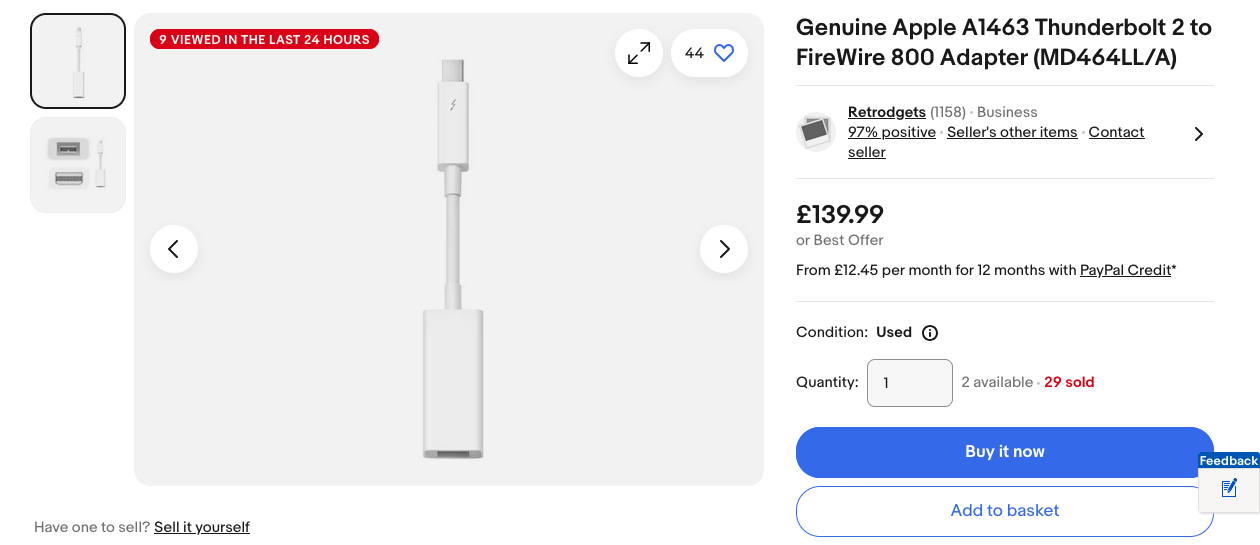Show previous product image
Image resolution: width=1260 pixels, height=545 pixels.
click(174, 249)
